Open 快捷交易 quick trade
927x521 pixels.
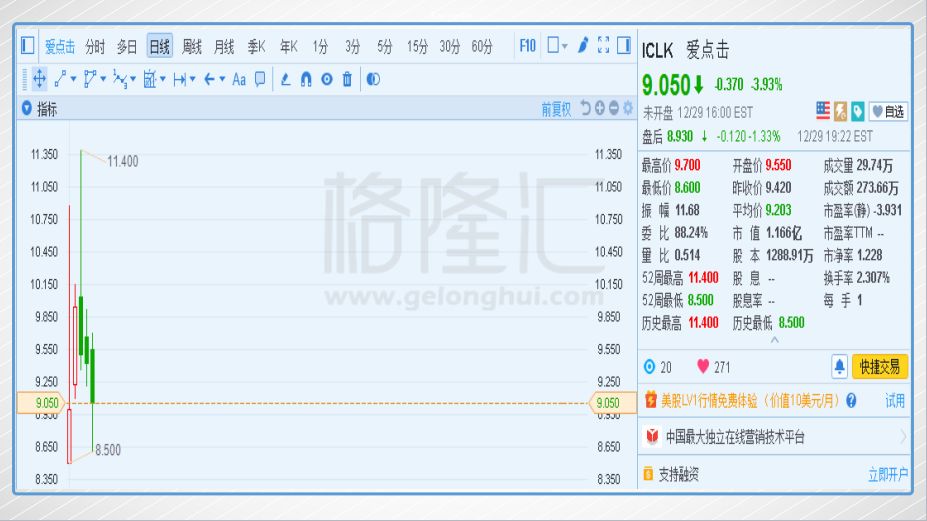(x=880, y=367)
